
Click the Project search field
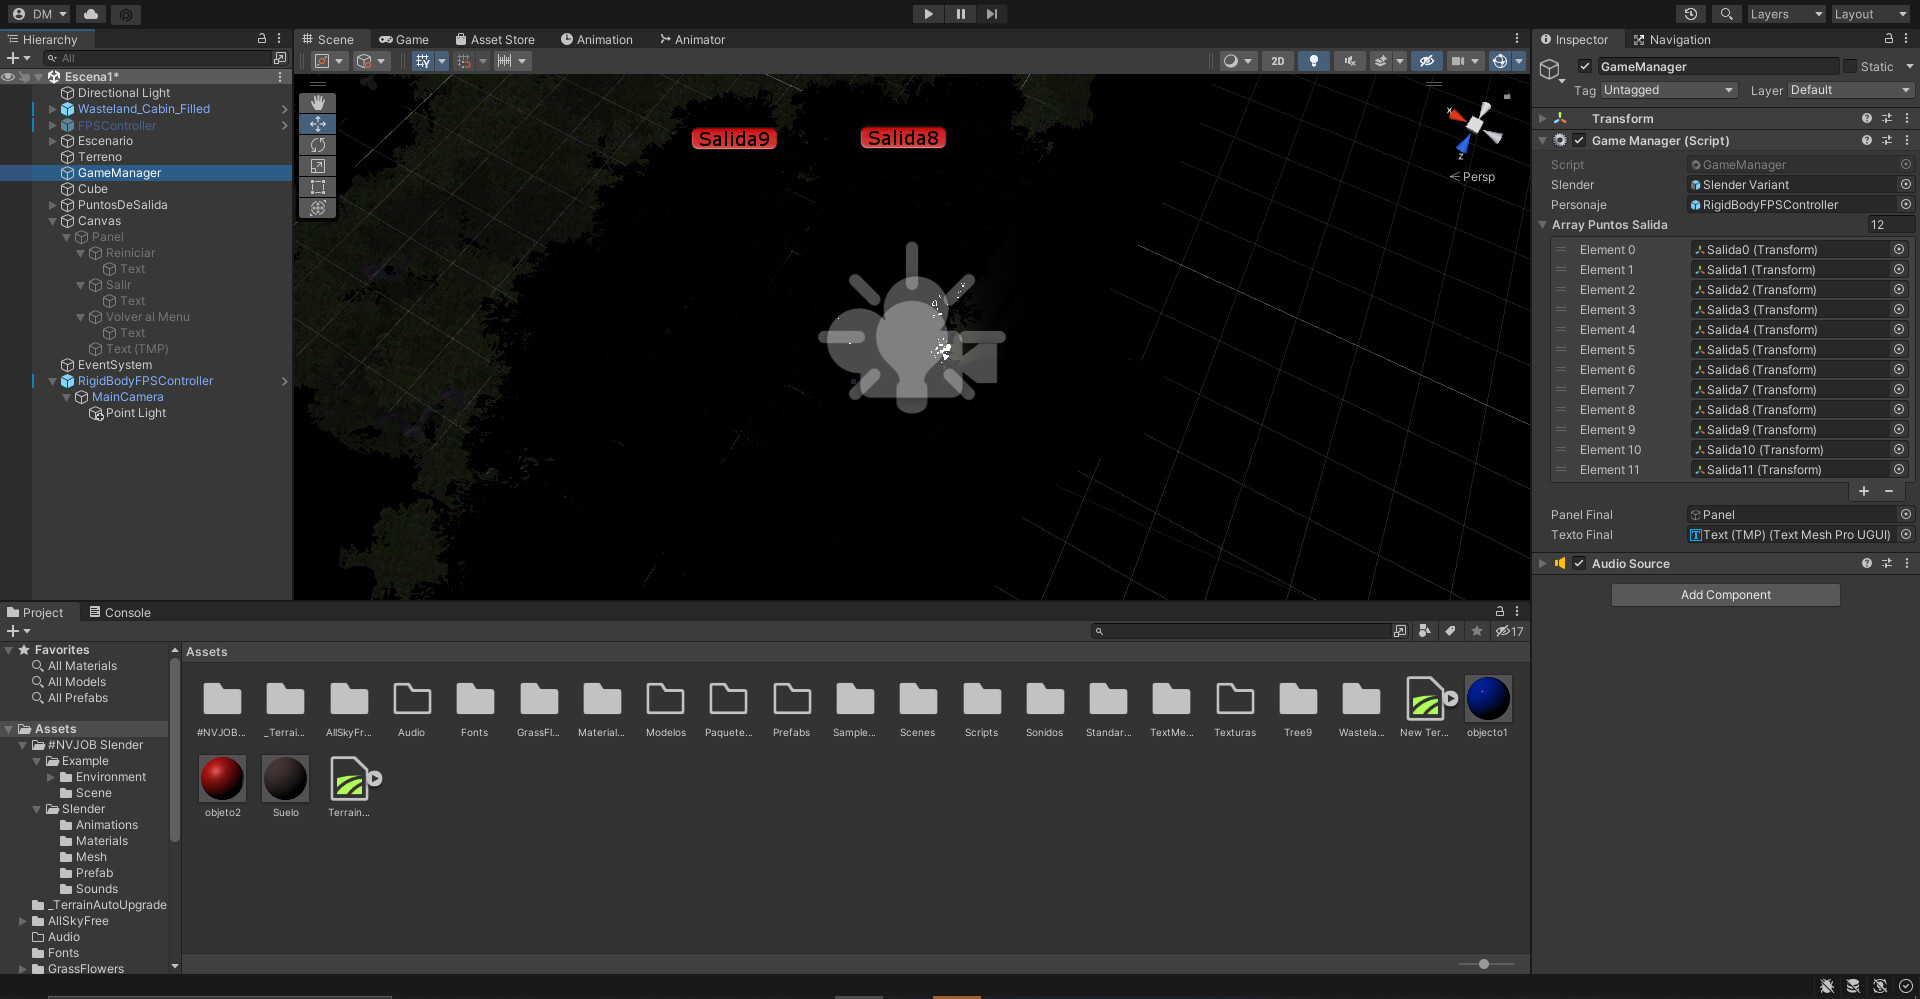(1242, 631)
